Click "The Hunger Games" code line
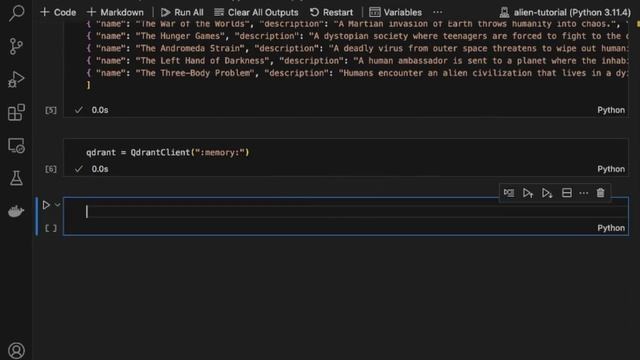 click(x=357, y=36)
